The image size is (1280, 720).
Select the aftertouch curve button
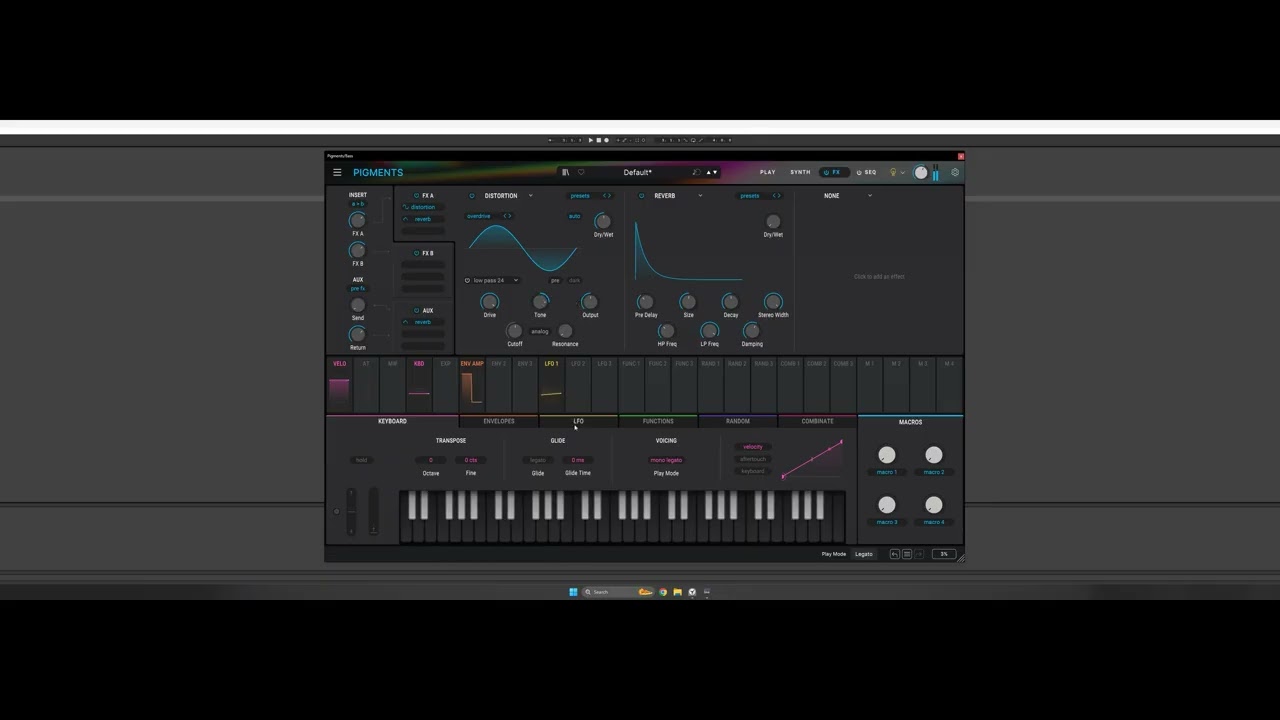point(753,459)
